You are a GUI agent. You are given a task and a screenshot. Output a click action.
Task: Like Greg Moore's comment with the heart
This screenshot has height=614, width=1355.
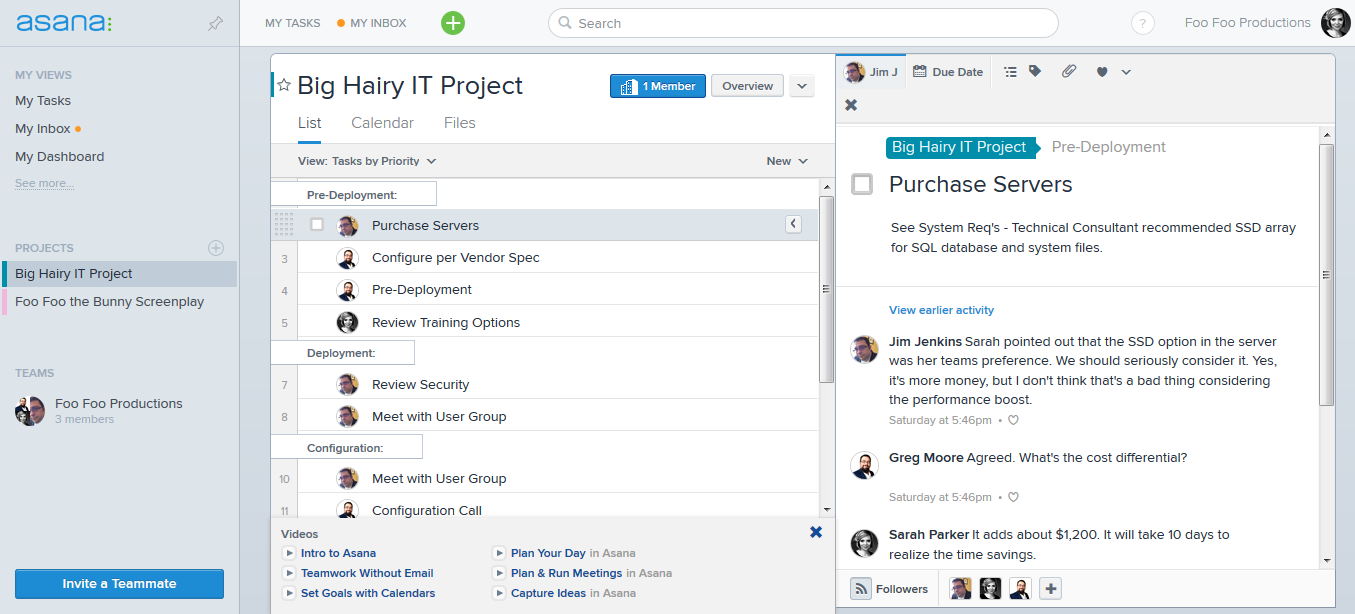(x=1013, y=497)
